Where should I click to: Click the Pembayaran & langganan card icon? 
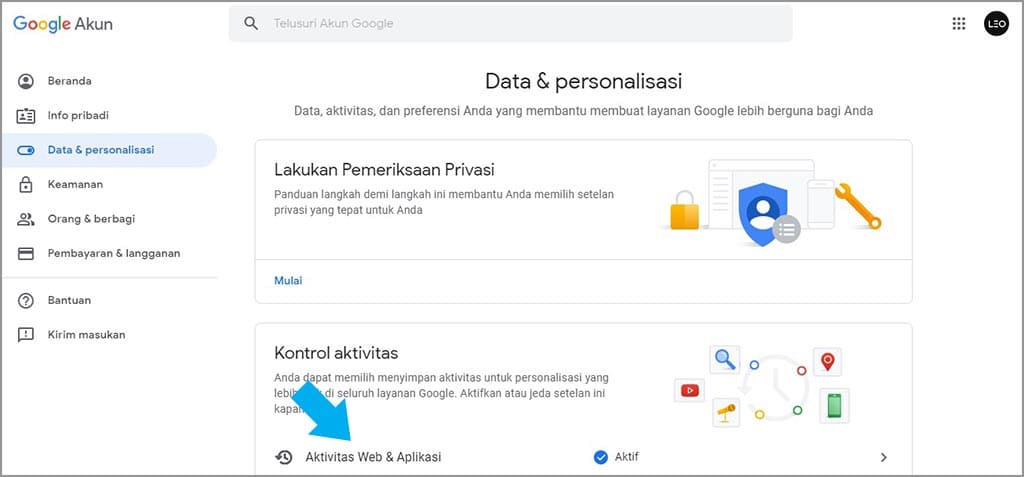click(x=26, y=253)
